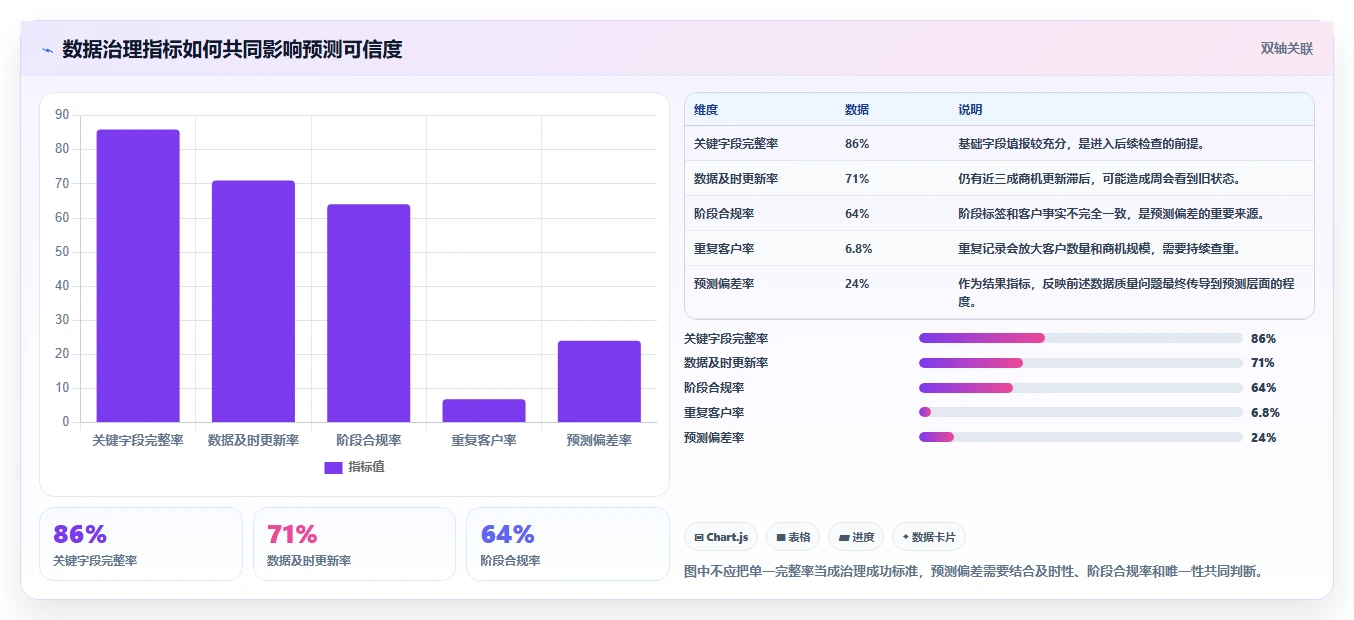Click the 64% value beside the progress bar
The height and width of the screenshot is (620, 1354).
1263,388
